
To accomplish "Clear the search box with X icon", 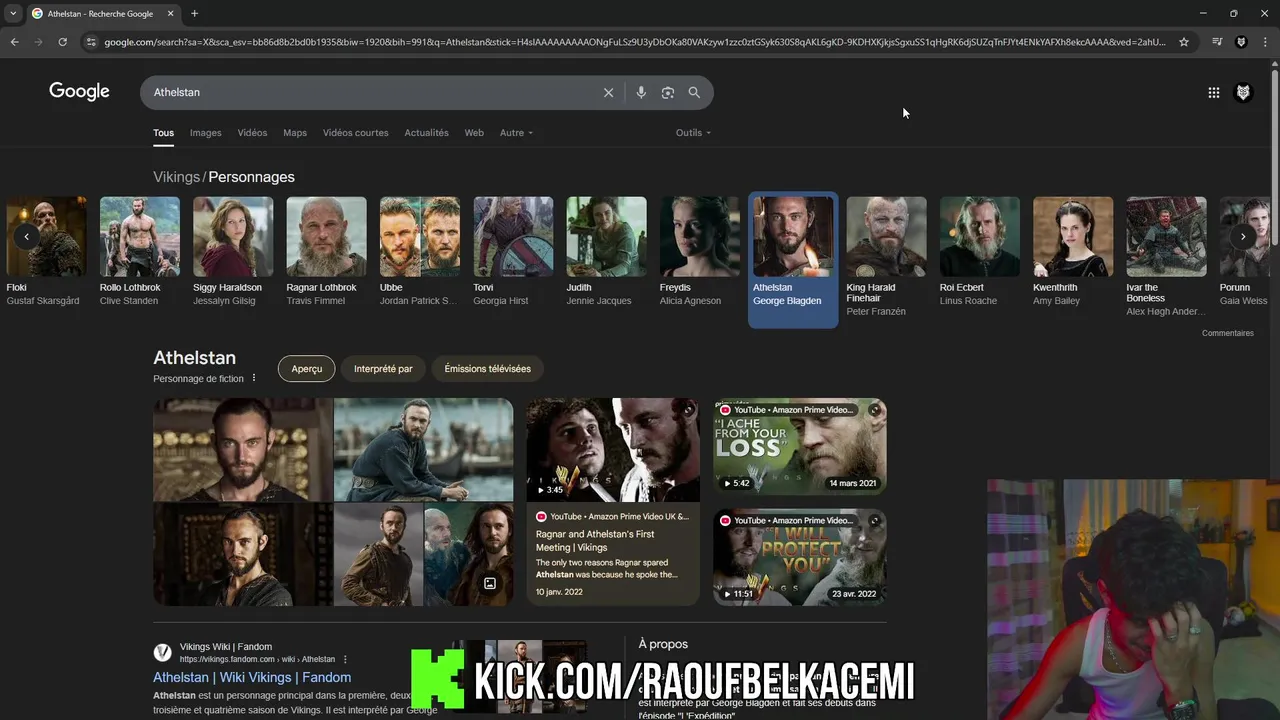I will (608, 92).
